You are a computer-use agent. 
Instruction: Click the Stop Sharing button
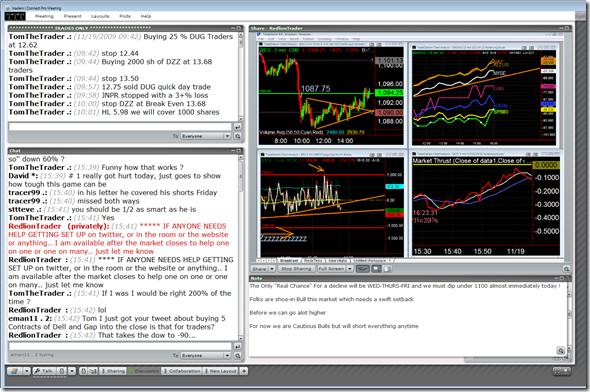pos(297,269)
